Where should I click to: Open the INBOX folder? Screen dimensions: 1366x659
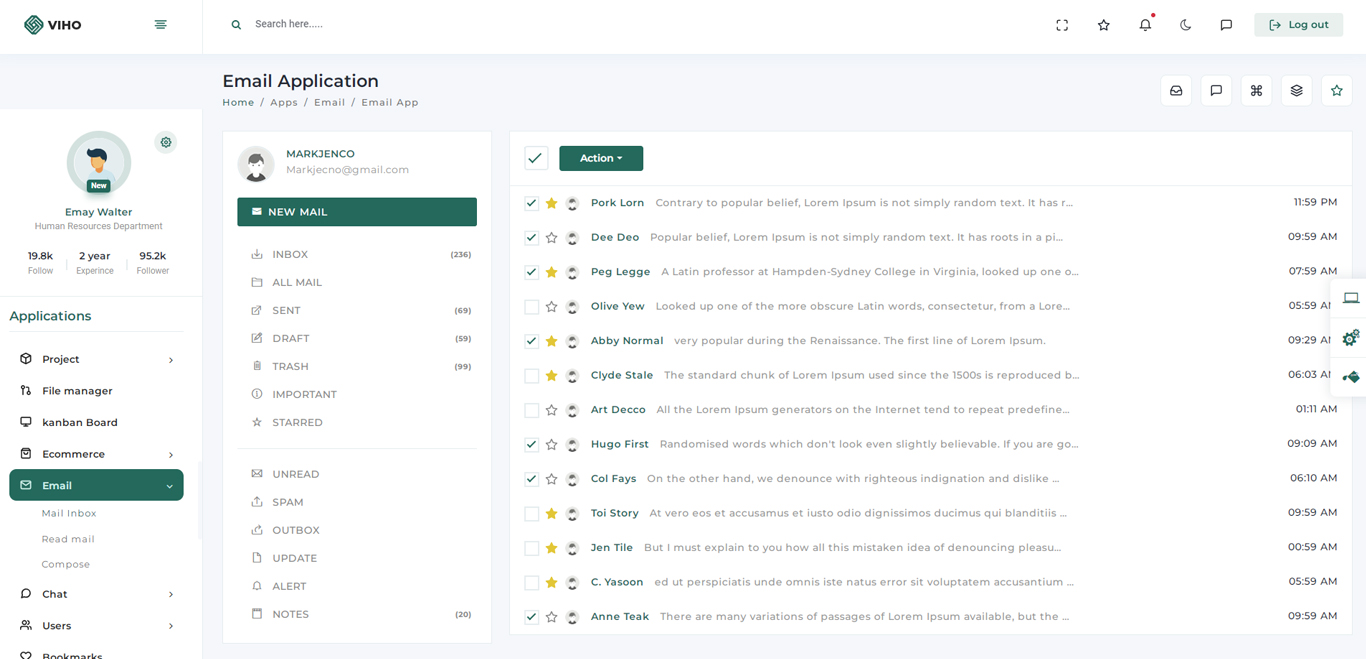click(290, 255)
